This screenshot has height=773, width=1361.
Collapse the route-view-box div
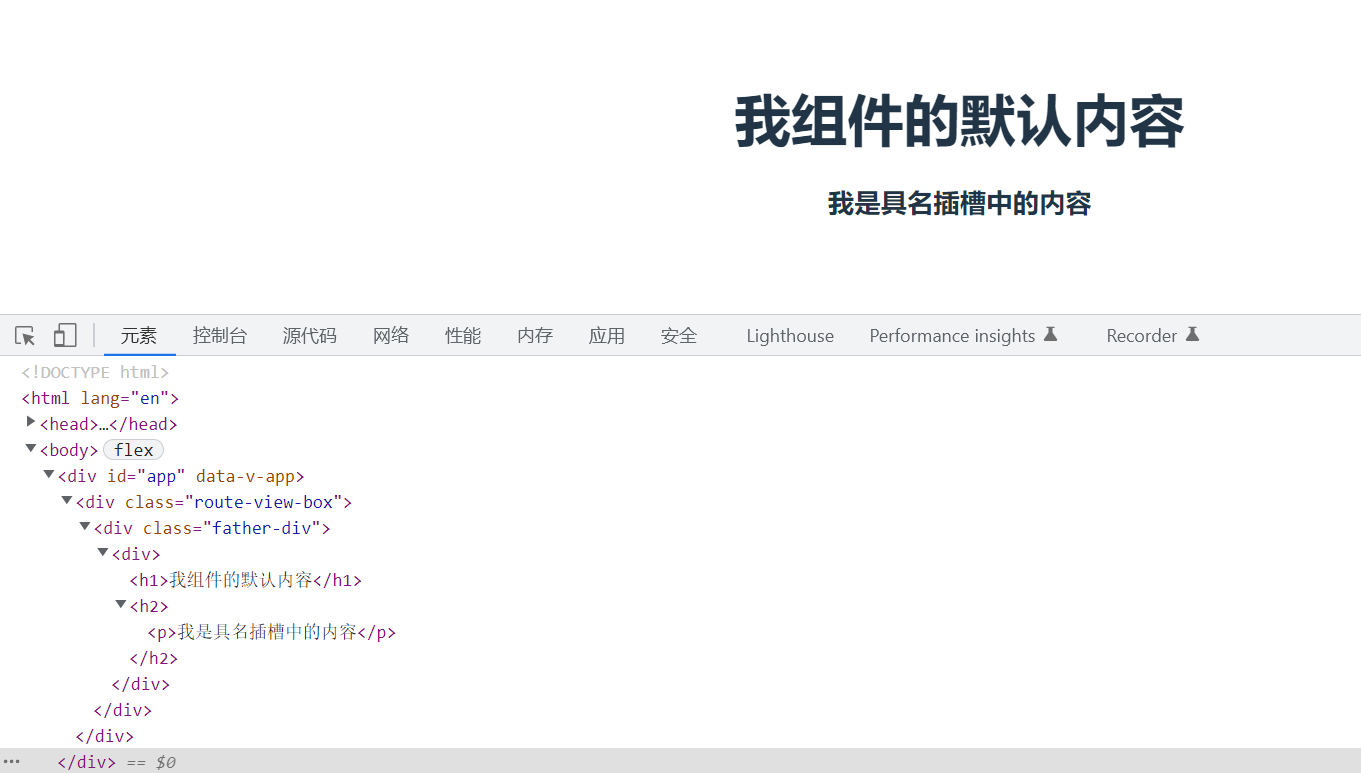[x=66, y=499]
